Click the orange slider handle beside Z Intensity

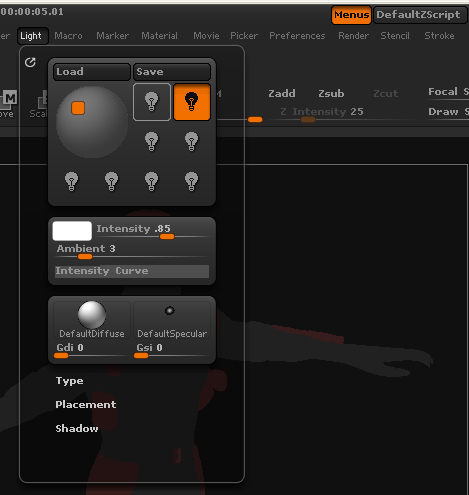[255, 119]
